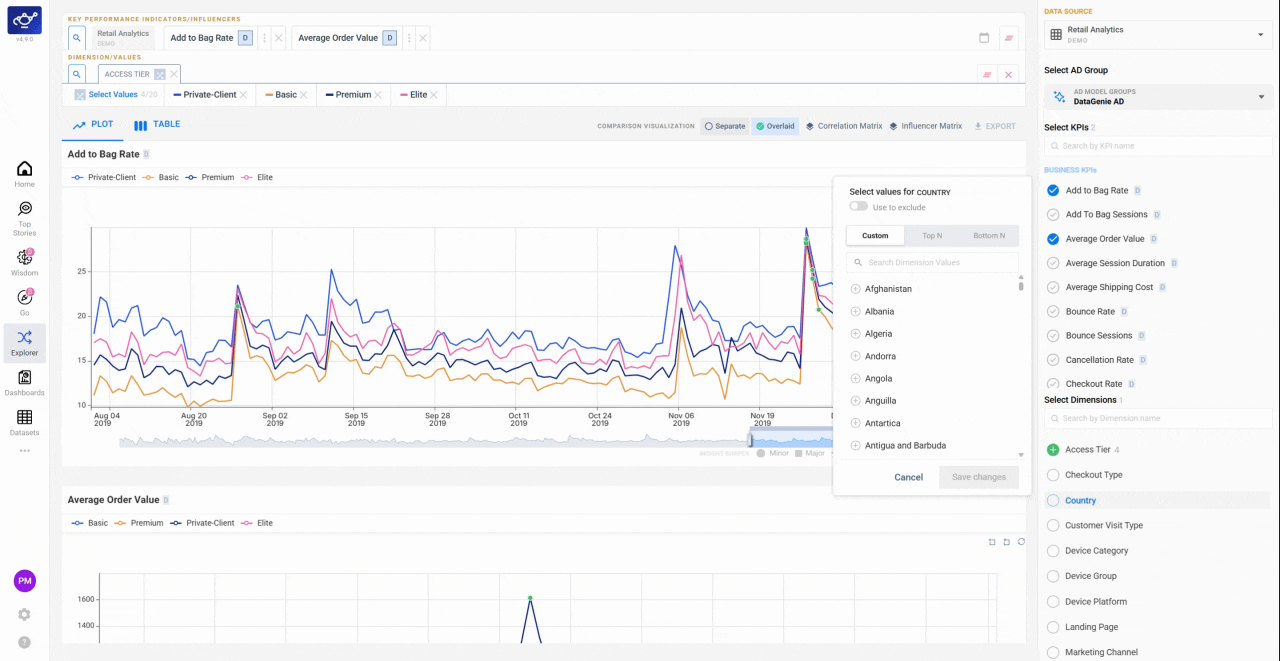Check Add To Bag Sessions KPI
Screen dimensions: 1280x661
coord(1053,215)
